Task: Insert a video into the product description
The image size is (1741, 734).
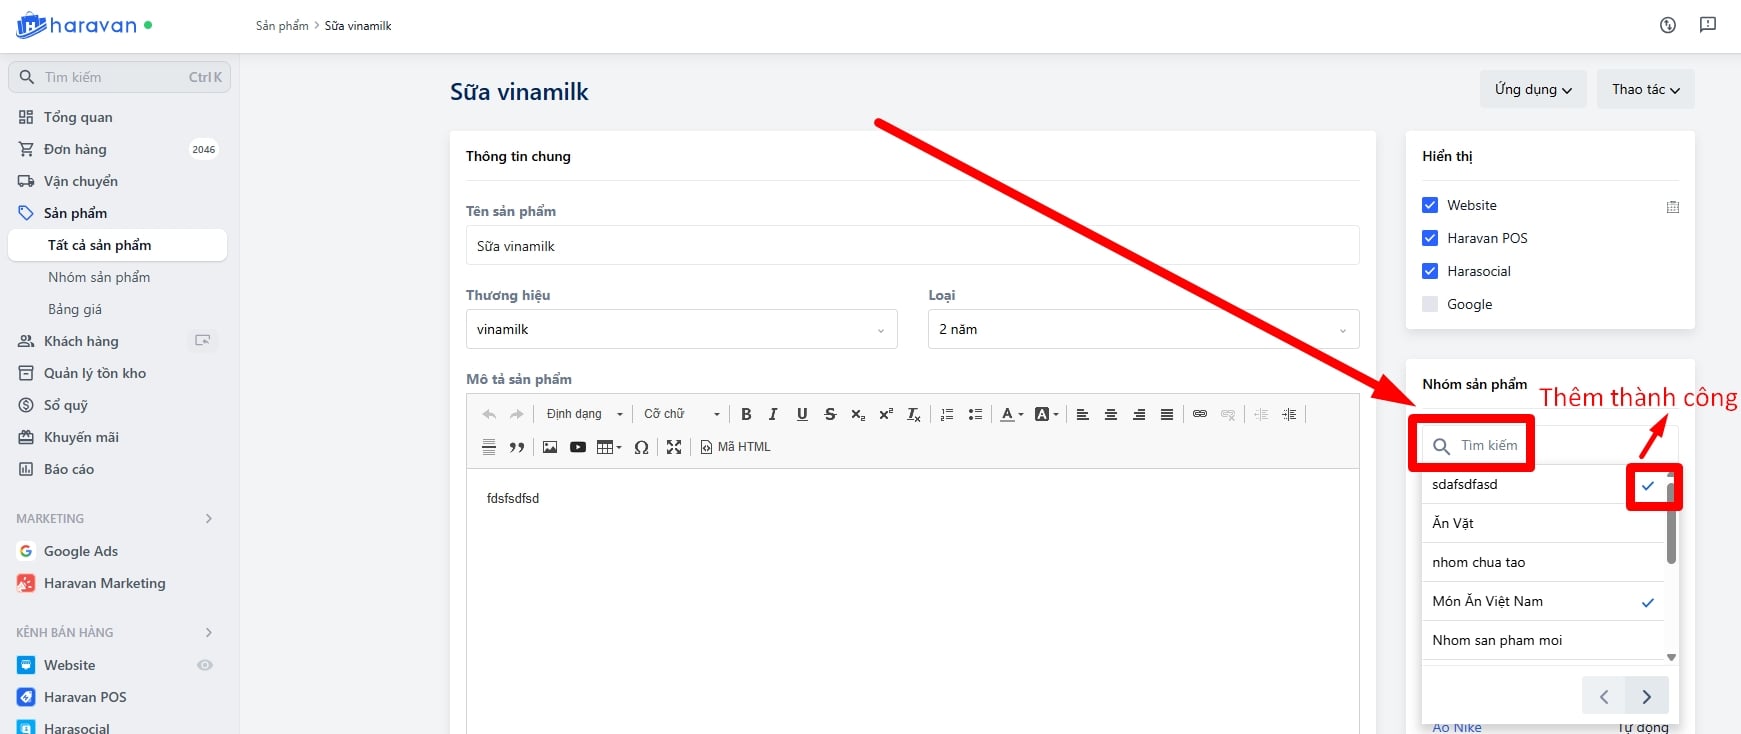Action: (578, 447)
